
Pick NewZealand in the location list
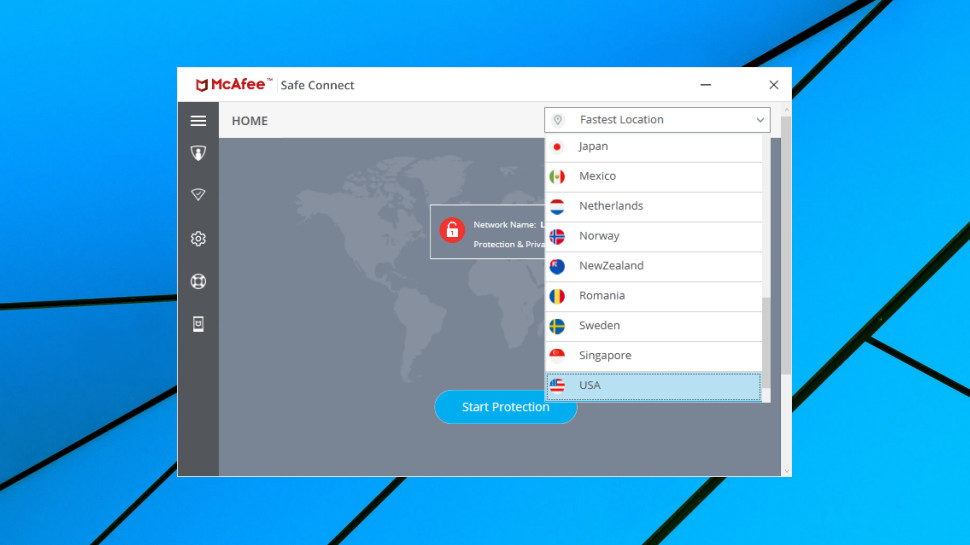point(653,266)
